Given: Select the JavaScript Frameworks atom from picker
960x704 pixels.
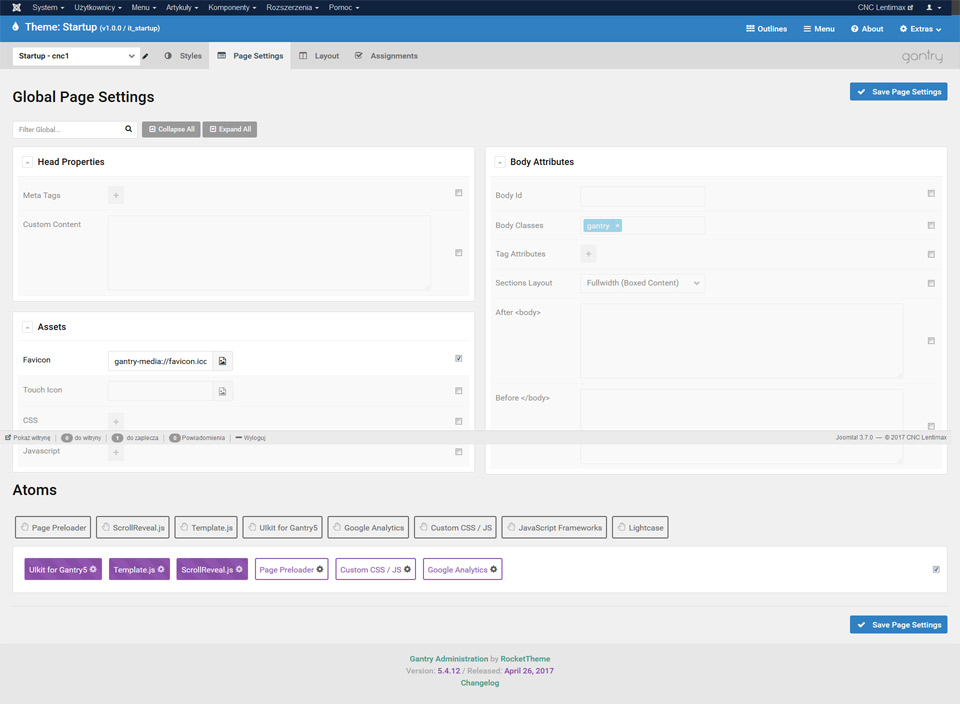Looking at the screenshot, I should (554, 528).
